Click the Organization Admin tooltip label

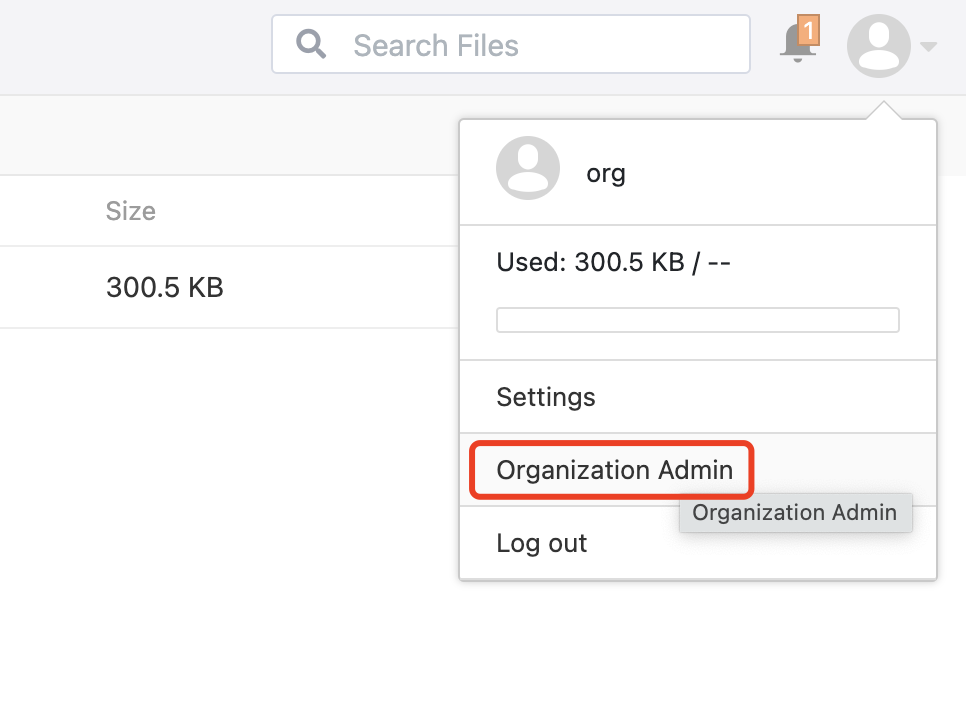tap(795, 513)
